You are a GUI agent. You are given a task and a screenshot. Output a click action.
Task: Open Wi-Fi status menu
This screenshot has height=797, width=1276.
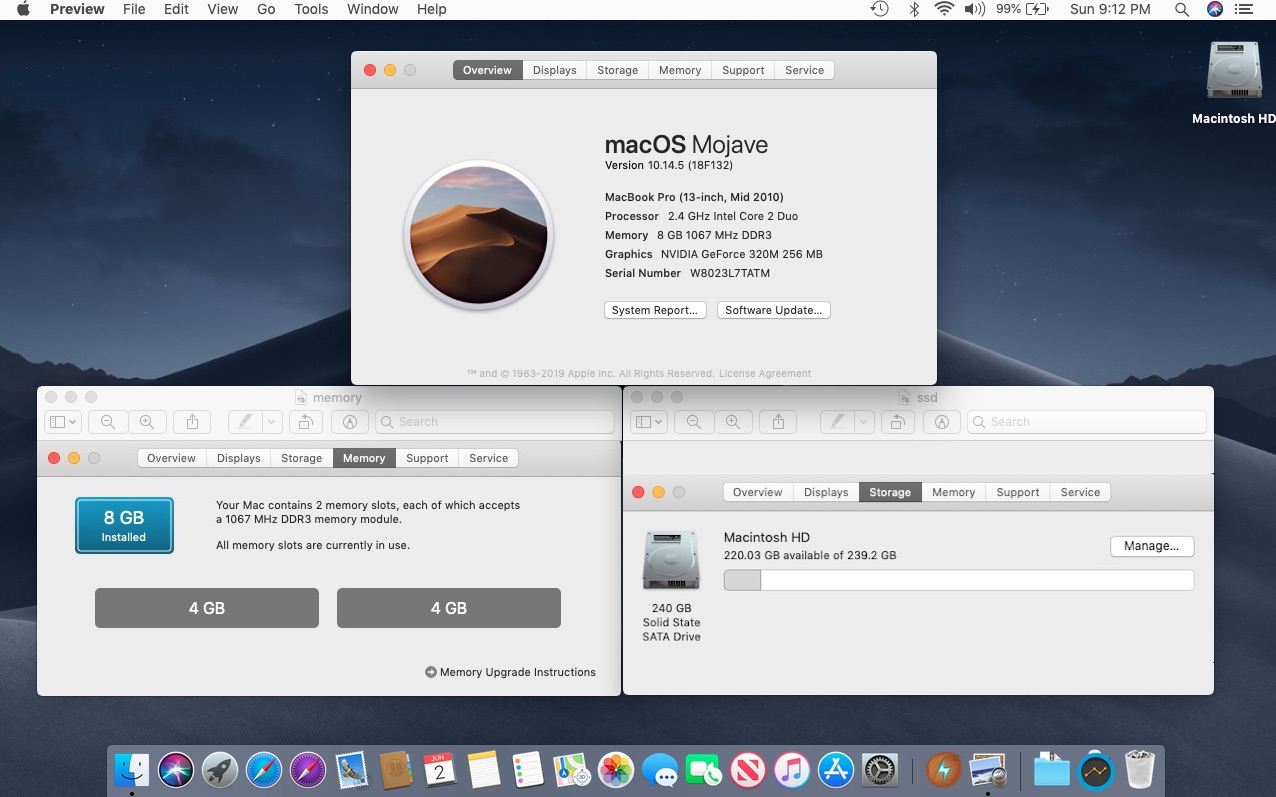(944, 9)
